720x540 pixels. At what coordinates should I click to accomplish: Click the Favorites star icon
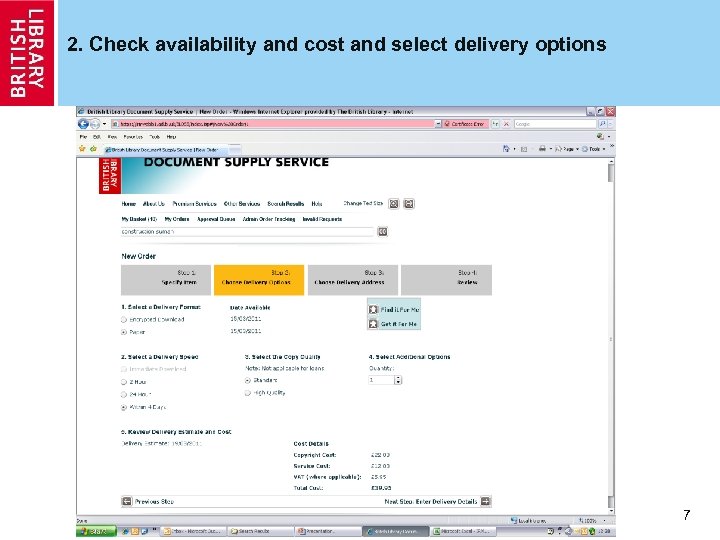pyautogui.click(x=82, y=149)
